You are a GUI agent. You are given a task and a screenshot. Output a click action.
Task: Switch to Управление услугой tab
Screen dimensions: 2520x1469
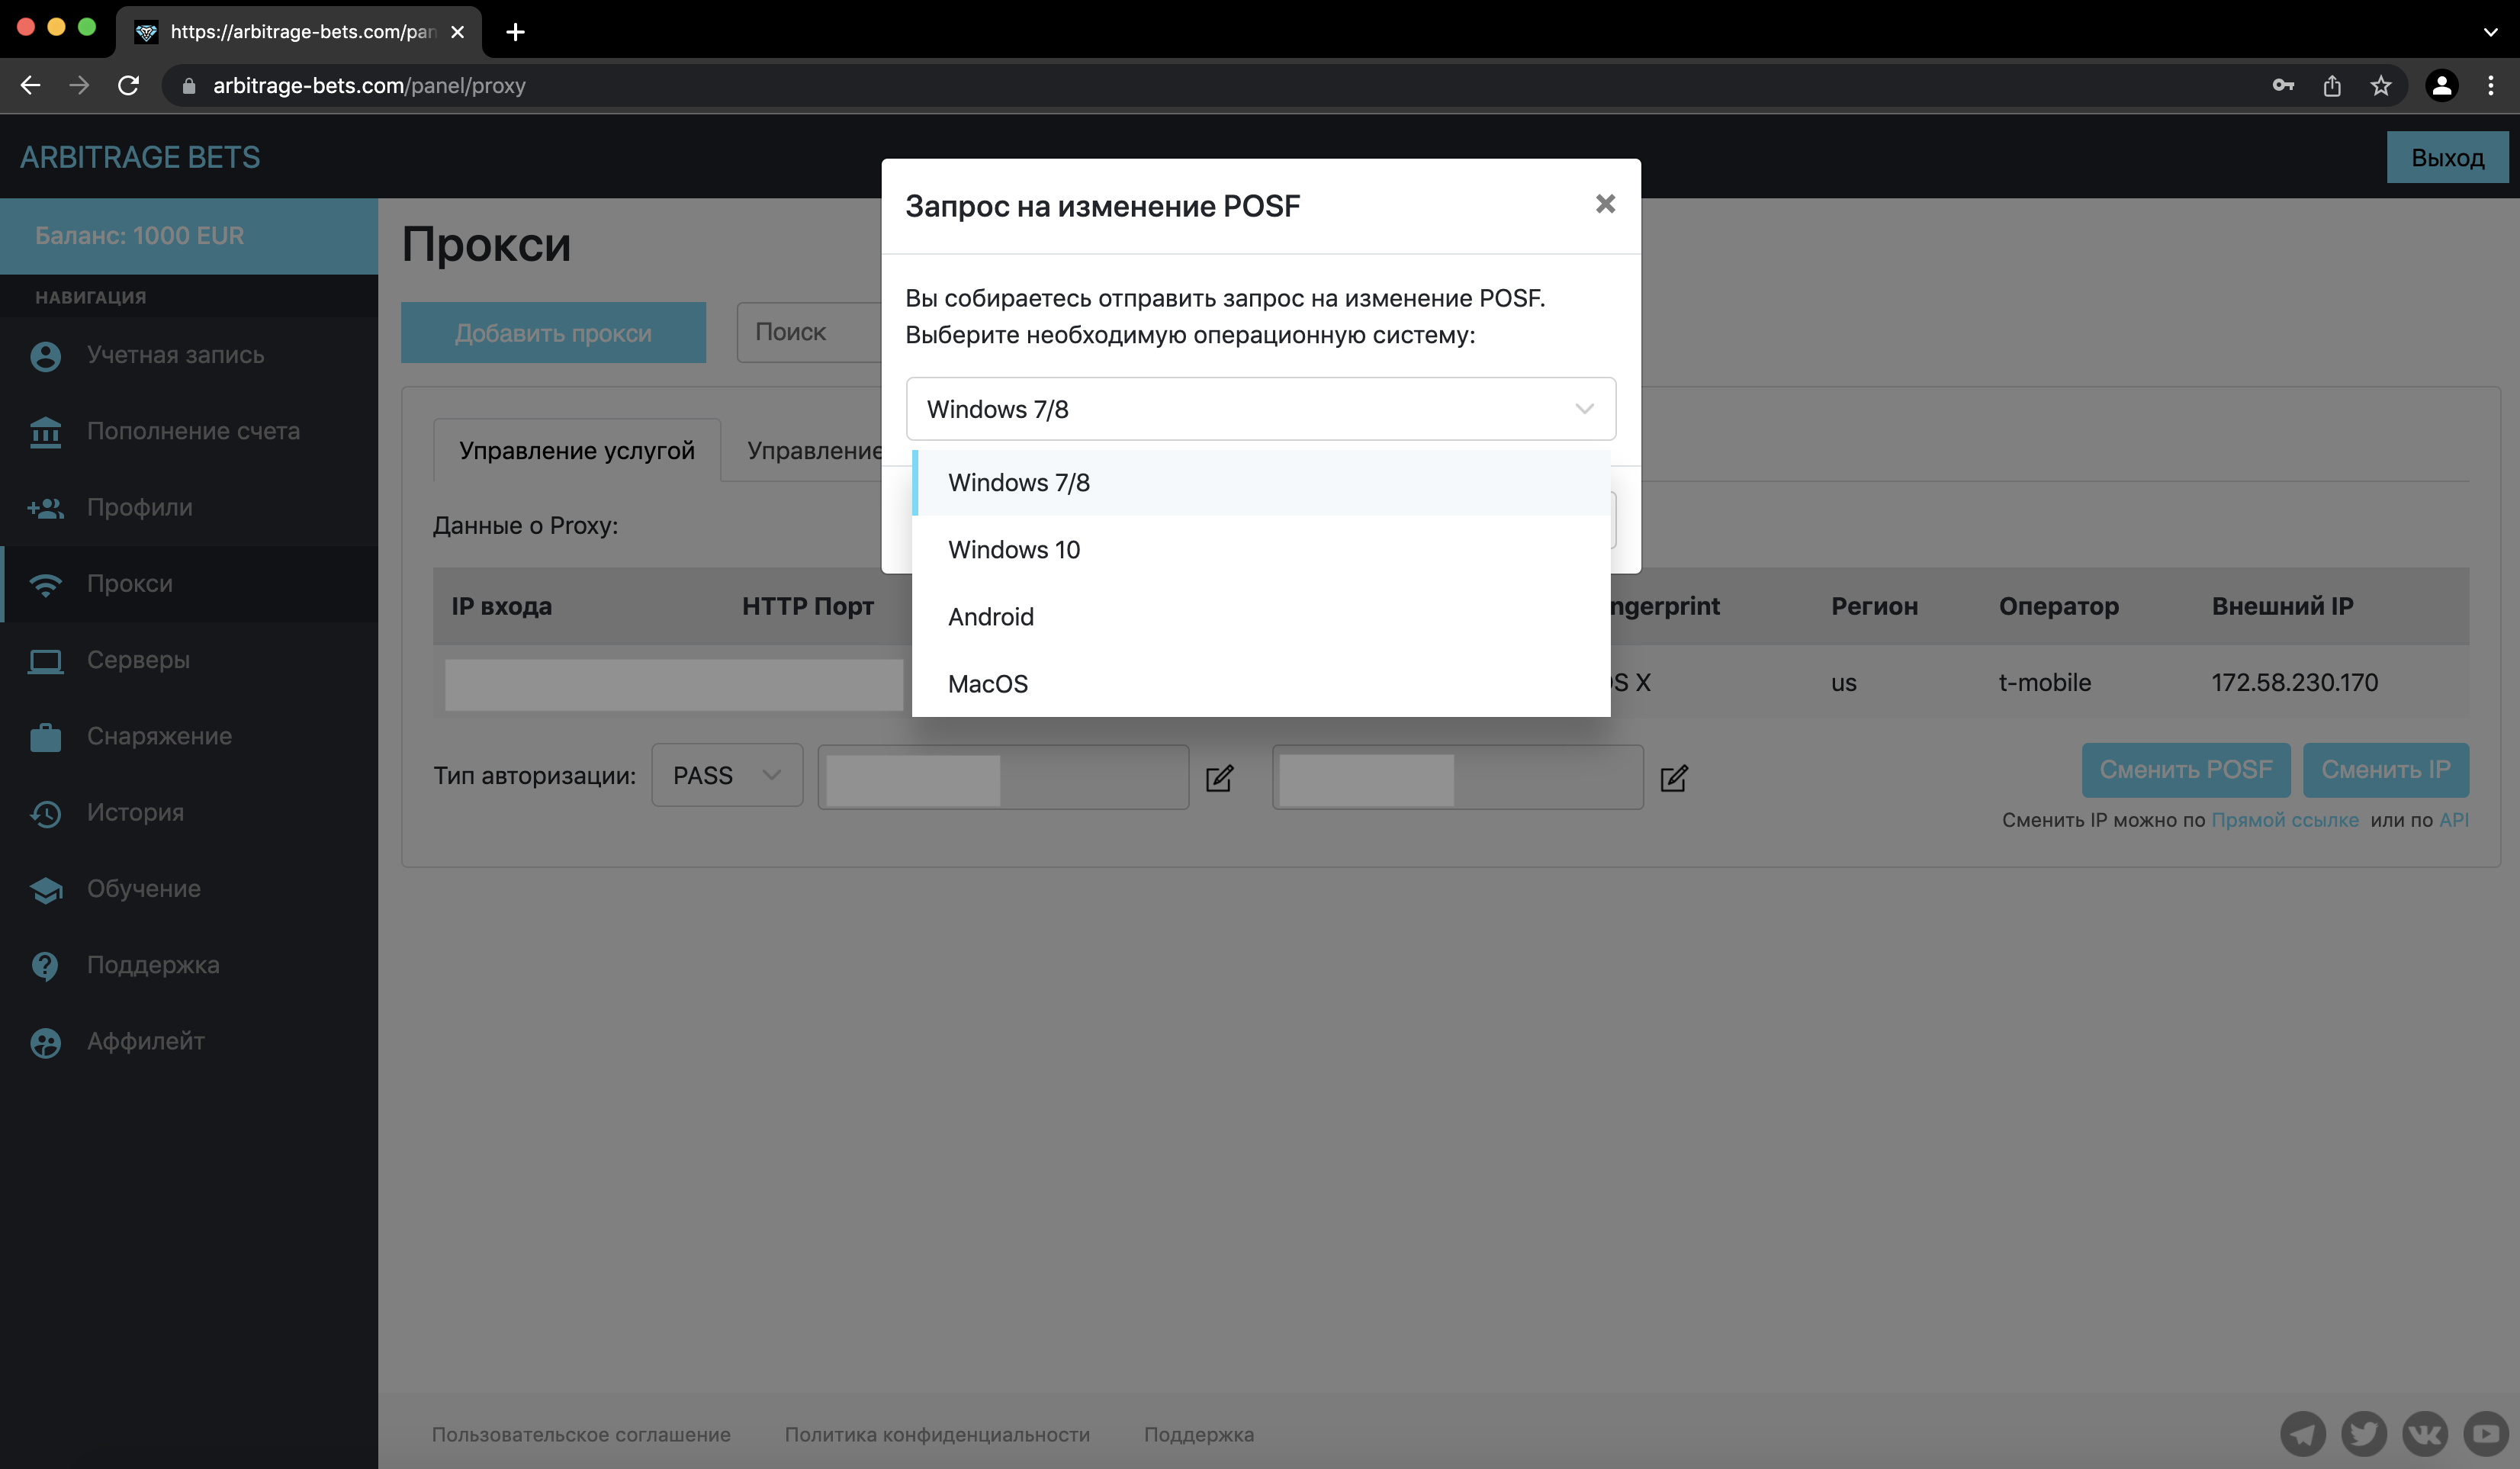[577, 451]
